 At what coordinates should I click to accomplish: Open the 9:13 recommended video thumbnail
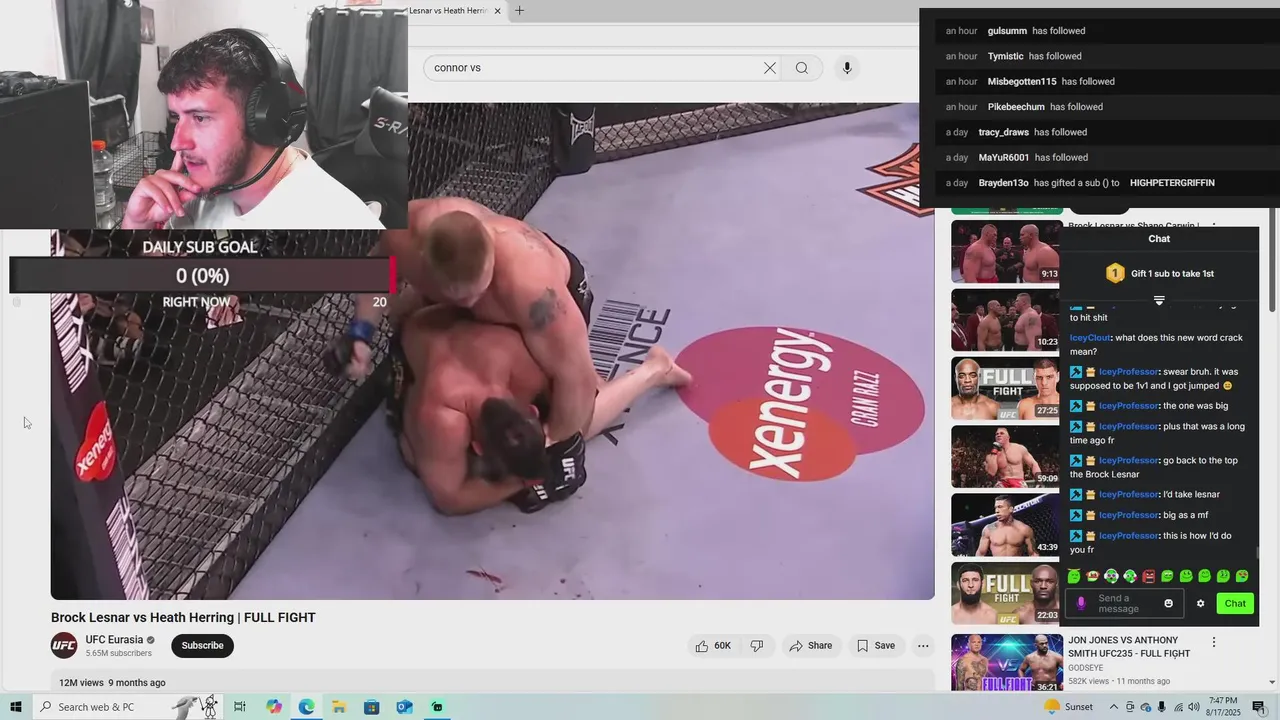click(x=1006, y=251)
